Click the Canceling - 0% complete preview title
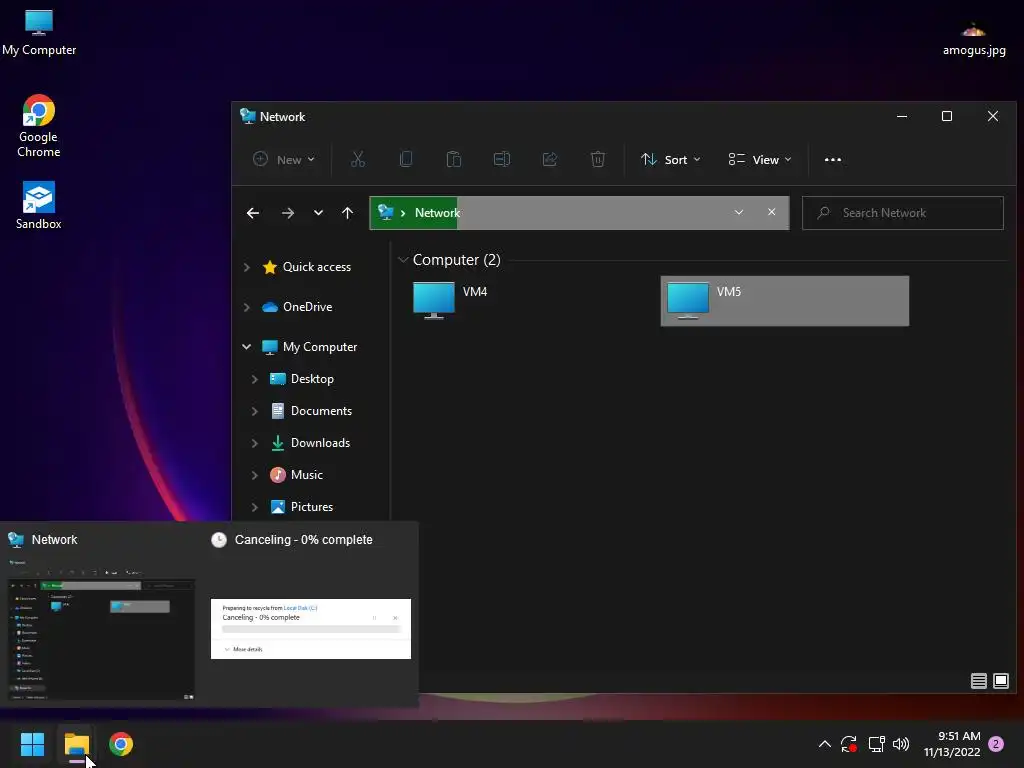 tap(304, 540)
